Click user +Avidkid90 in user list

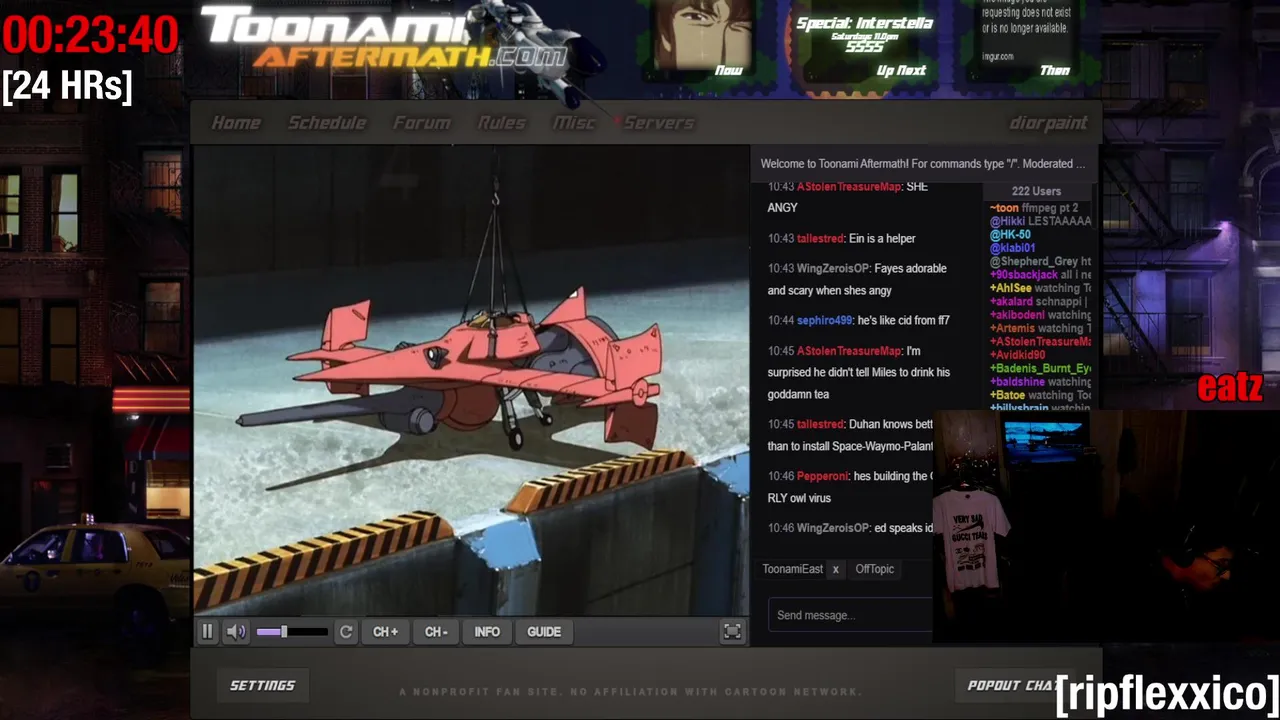point(1017,355)
